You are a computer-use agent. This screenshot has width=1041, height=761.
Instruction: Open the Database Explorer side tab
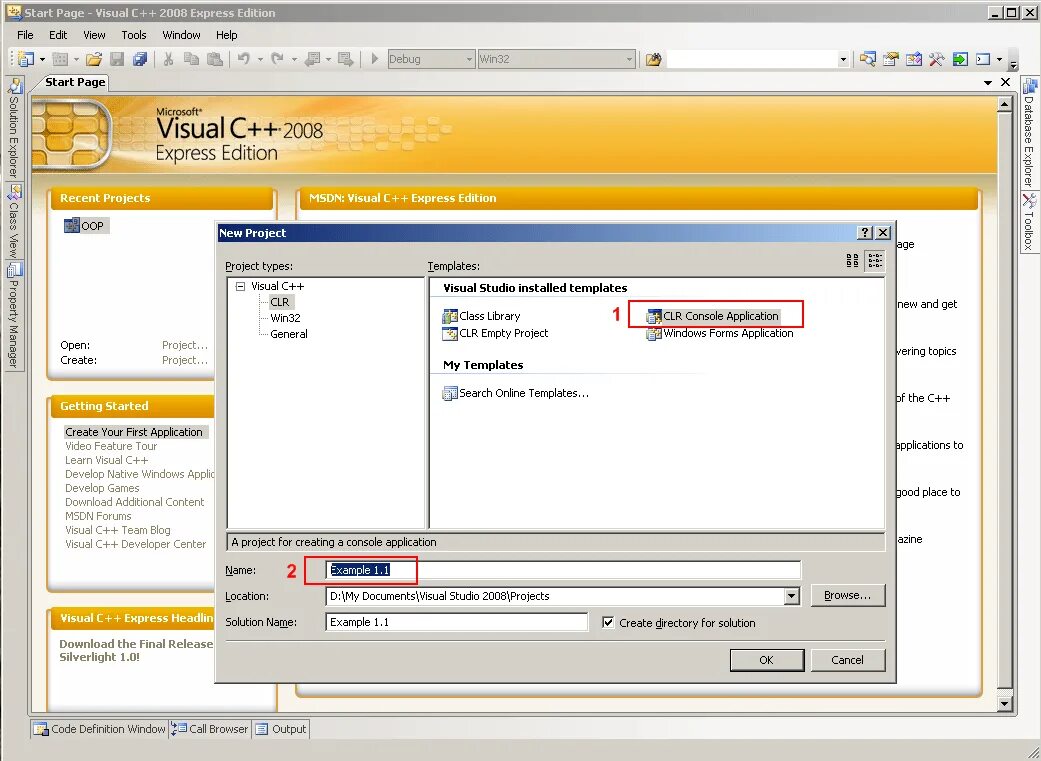1028,133
